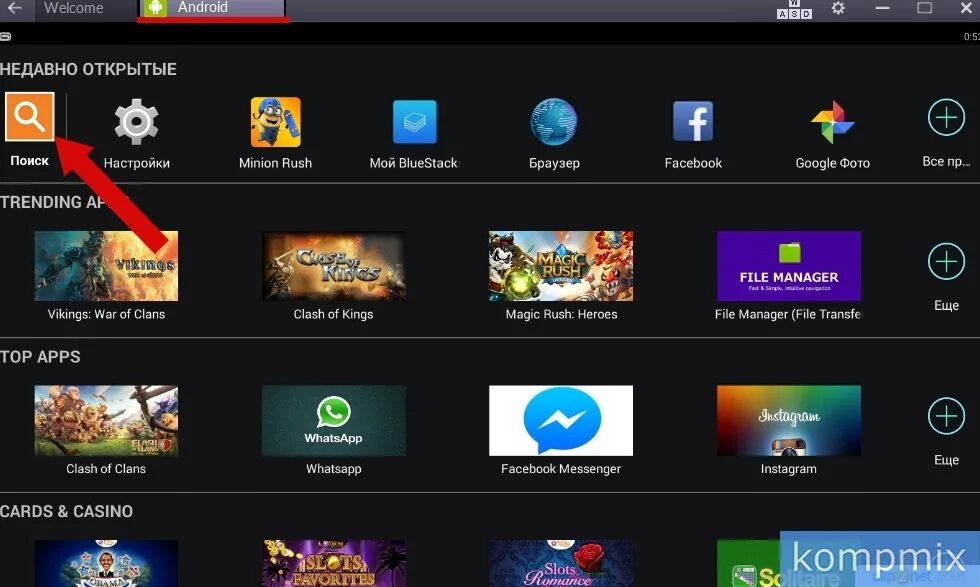Image resolution: width=980 pixels, height=587 pixels.
Task: Click Еще plus icon in Top Apps row
Action: (x=946, y=416)
